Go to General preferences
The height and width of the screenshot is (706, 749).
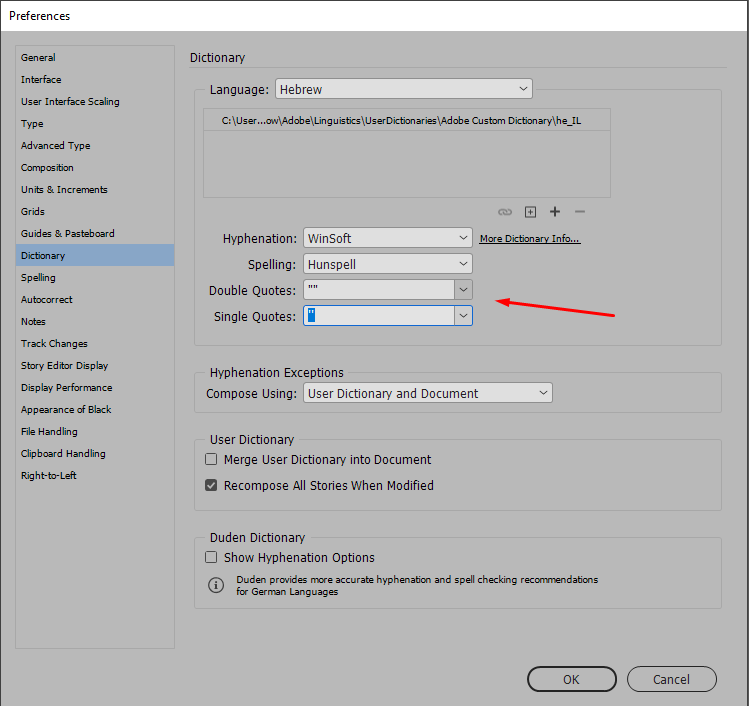[x=95, y=57]
